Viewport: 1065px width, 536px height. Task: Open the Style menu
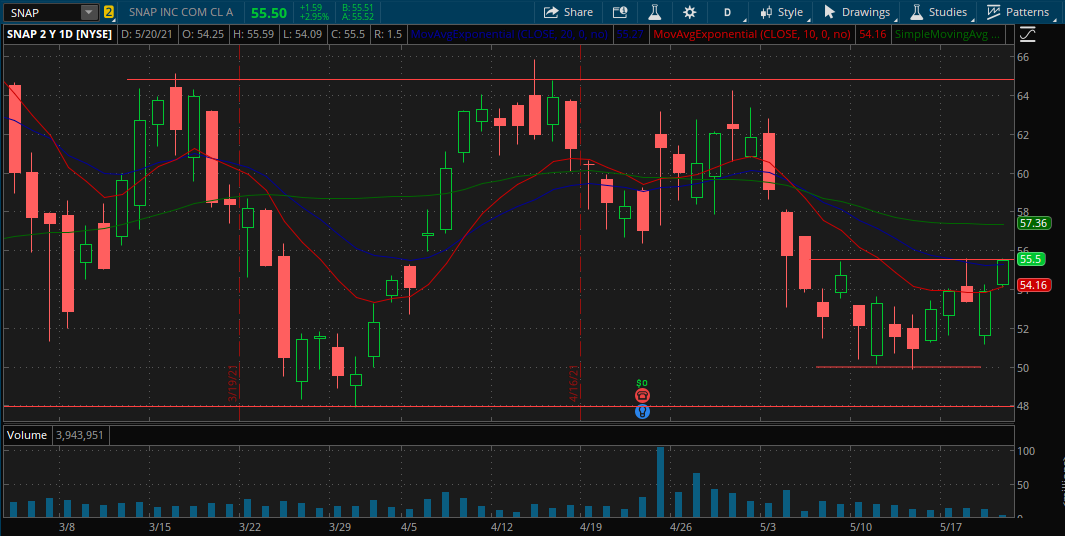point(781,12)
